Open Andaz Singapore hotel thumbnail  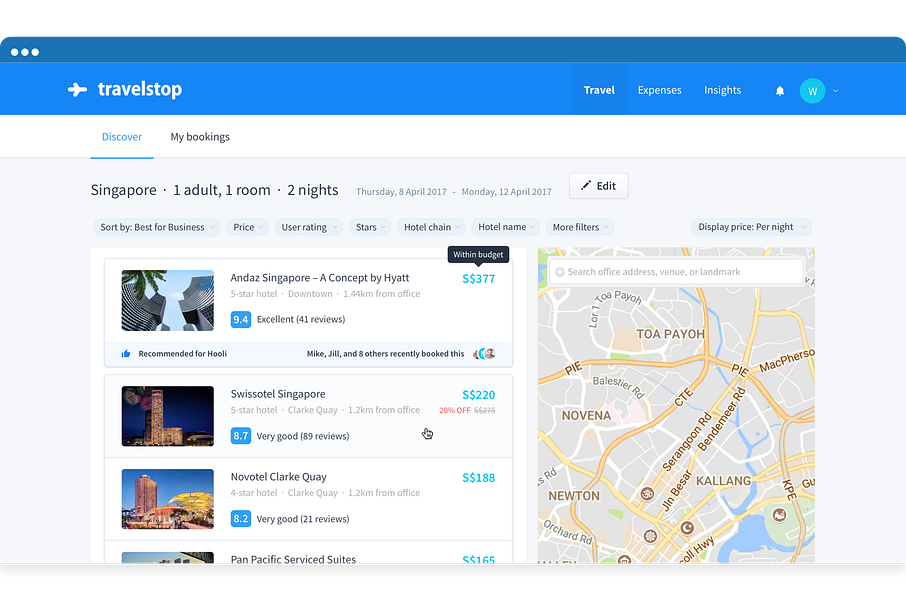pos(168,301)
